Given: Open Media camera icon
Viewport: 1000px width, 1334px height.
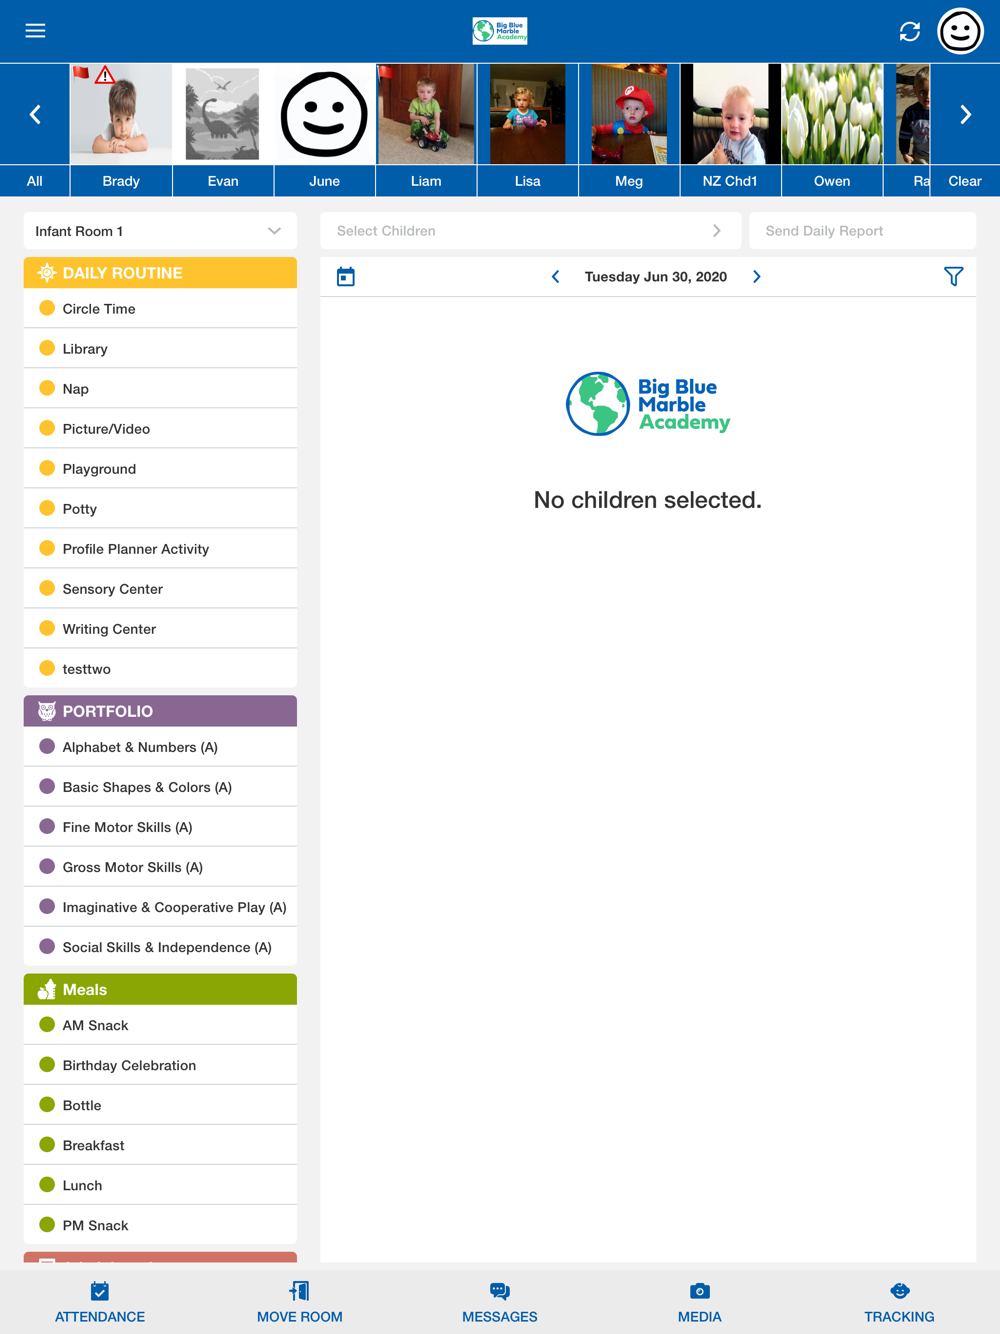Looking at the screenshot, I should pos(700,1291).
